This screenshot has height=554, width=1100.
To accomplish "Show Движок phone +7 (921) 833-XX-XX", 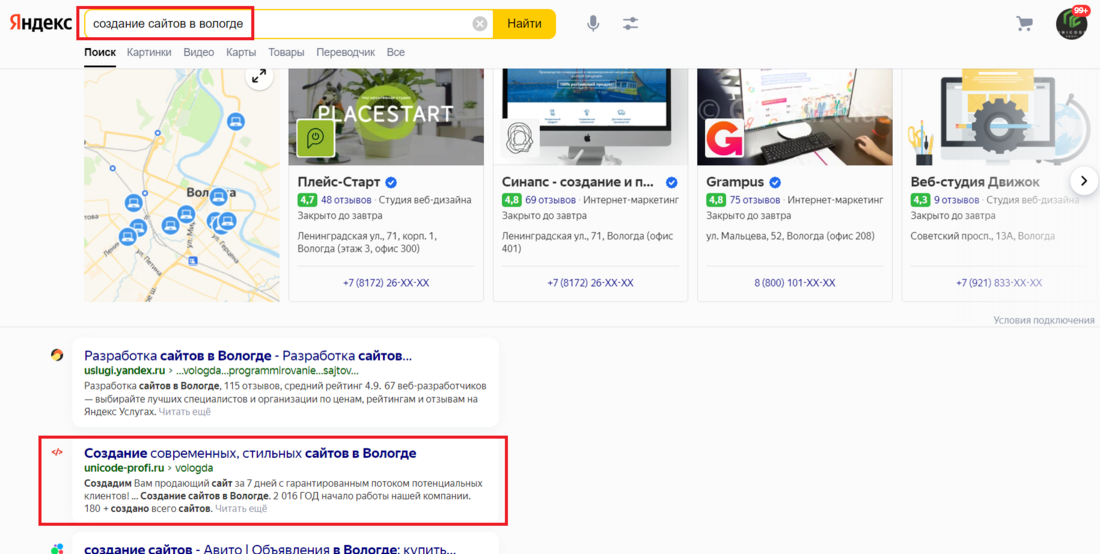I will 999,283.
